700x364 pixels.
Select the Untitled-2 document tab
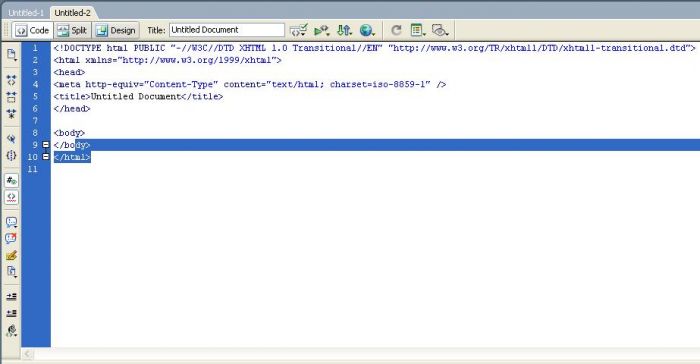click(x=73, y=13)
